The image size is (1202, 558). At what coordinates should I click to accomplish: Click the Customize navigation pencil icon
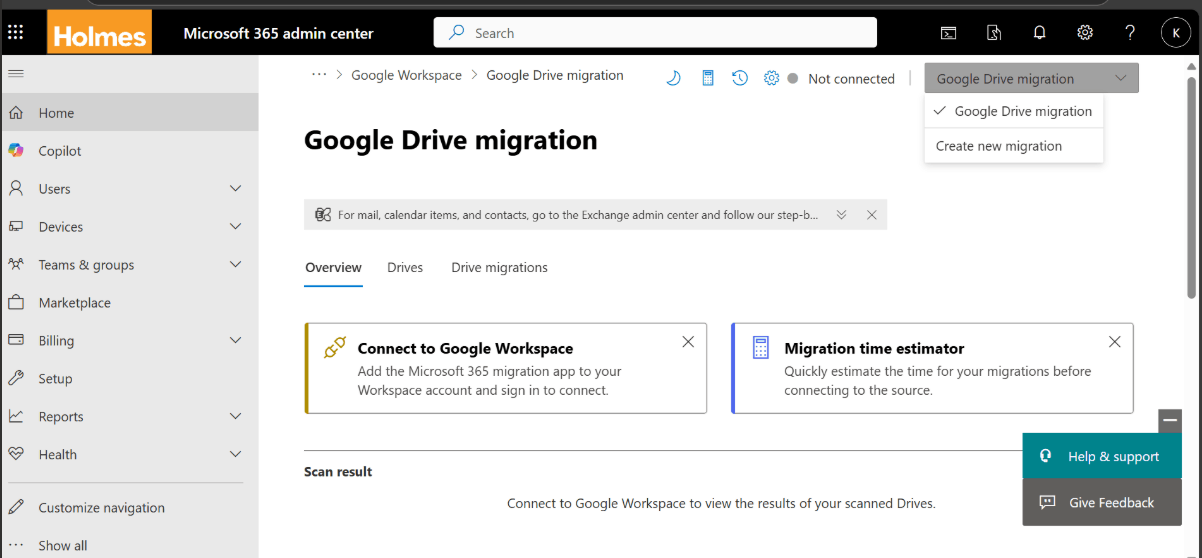[x=16, y=507]
